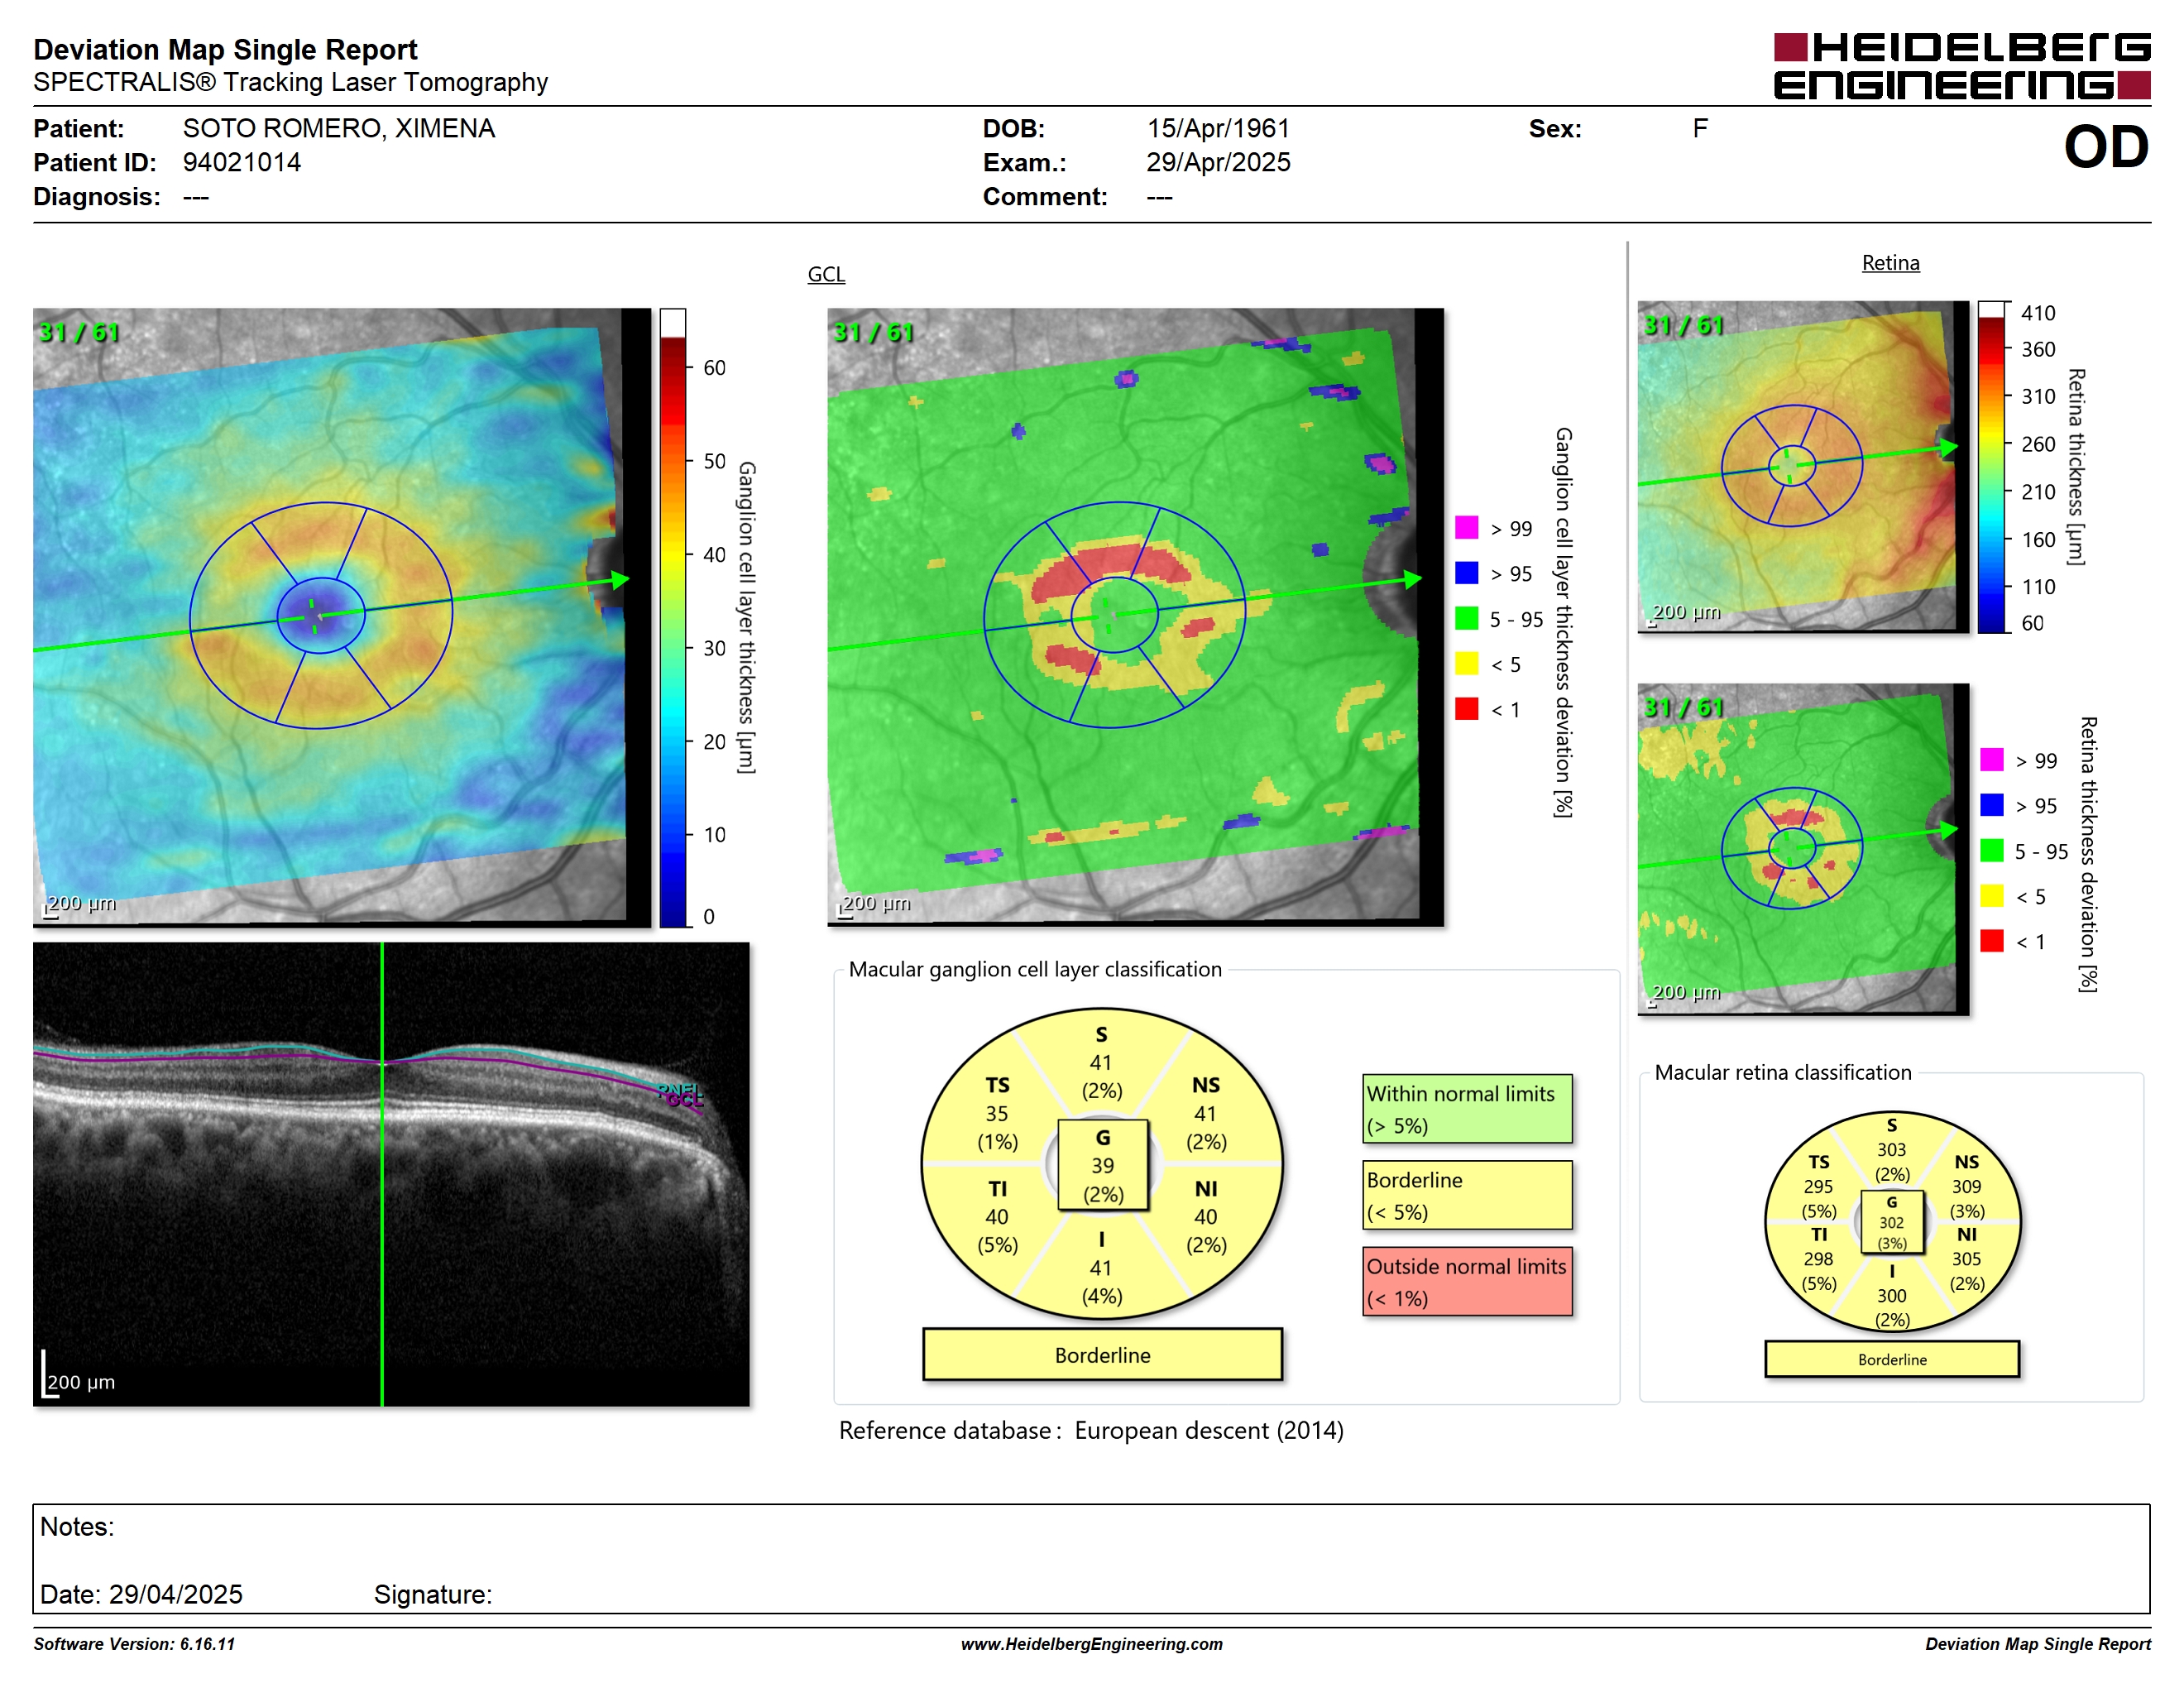Click the OCT B-scan cross-section image
This screenshot has width=2184, height=1688.
391,1174
